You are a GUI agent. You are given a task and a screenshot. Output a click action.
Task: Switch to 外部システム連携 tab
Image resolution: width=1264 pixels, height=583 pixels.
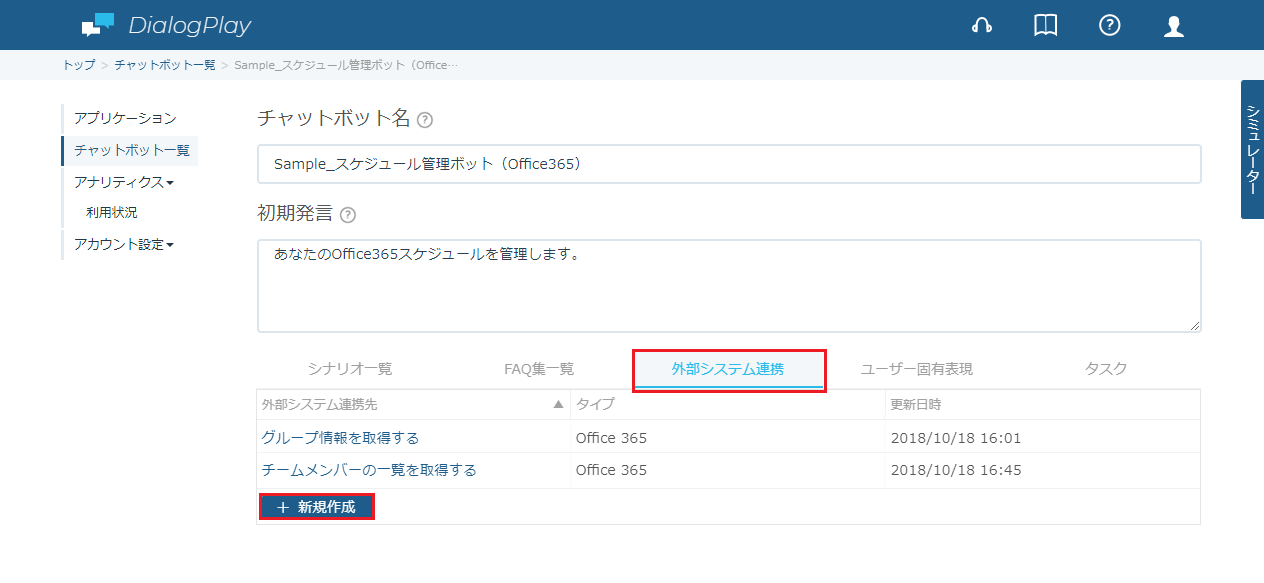[x=728, y=370]
